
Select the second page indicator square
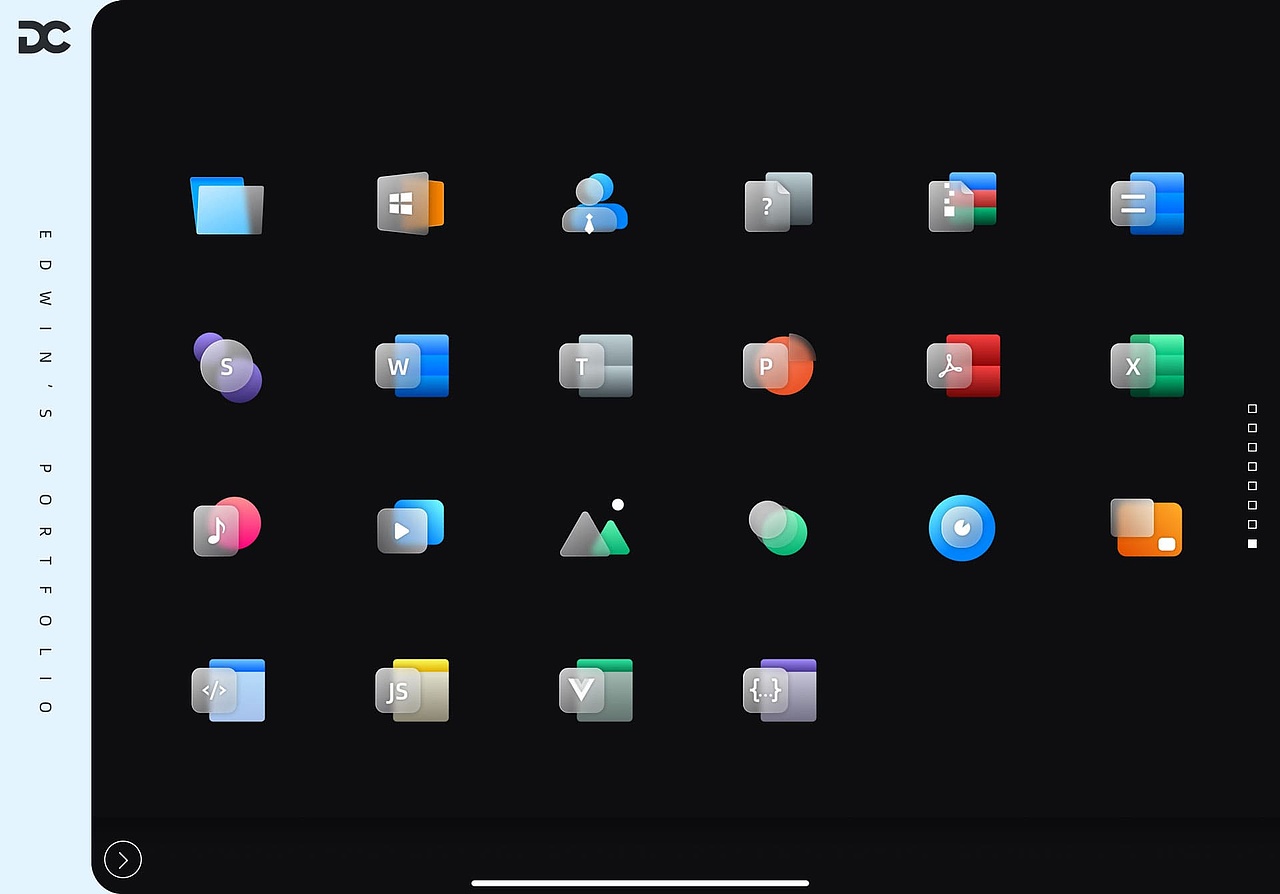pyautogui.click(x=1252, y=428)
